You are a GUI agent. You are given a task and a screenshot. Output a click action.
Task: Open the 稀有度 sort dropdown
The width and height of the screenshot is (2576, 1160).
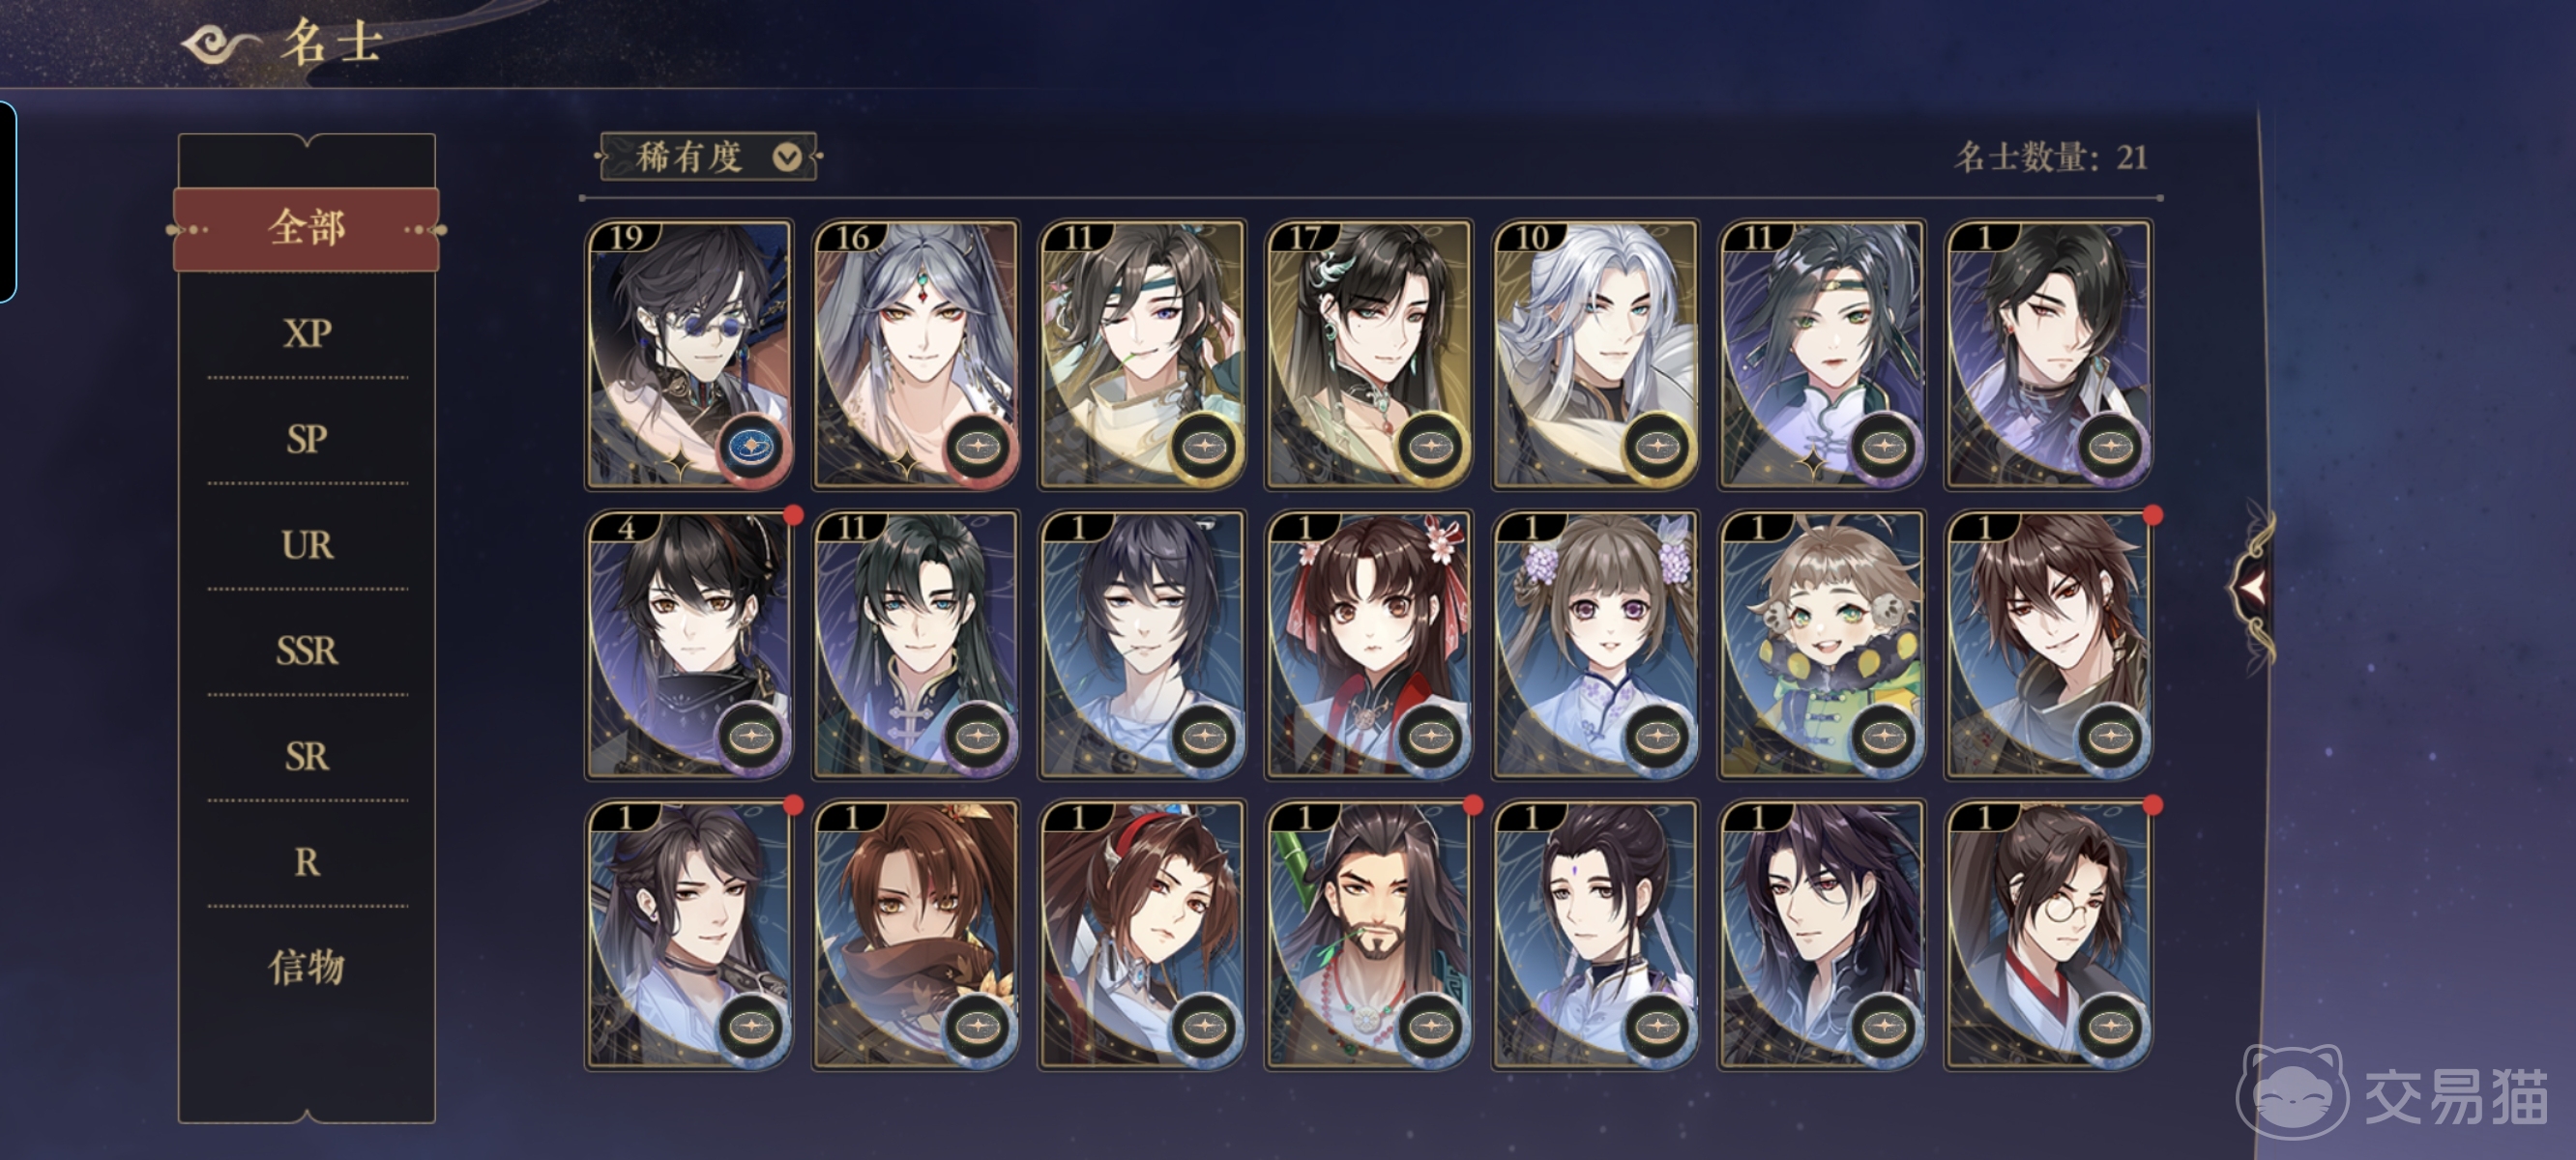[x=708, y=157]
